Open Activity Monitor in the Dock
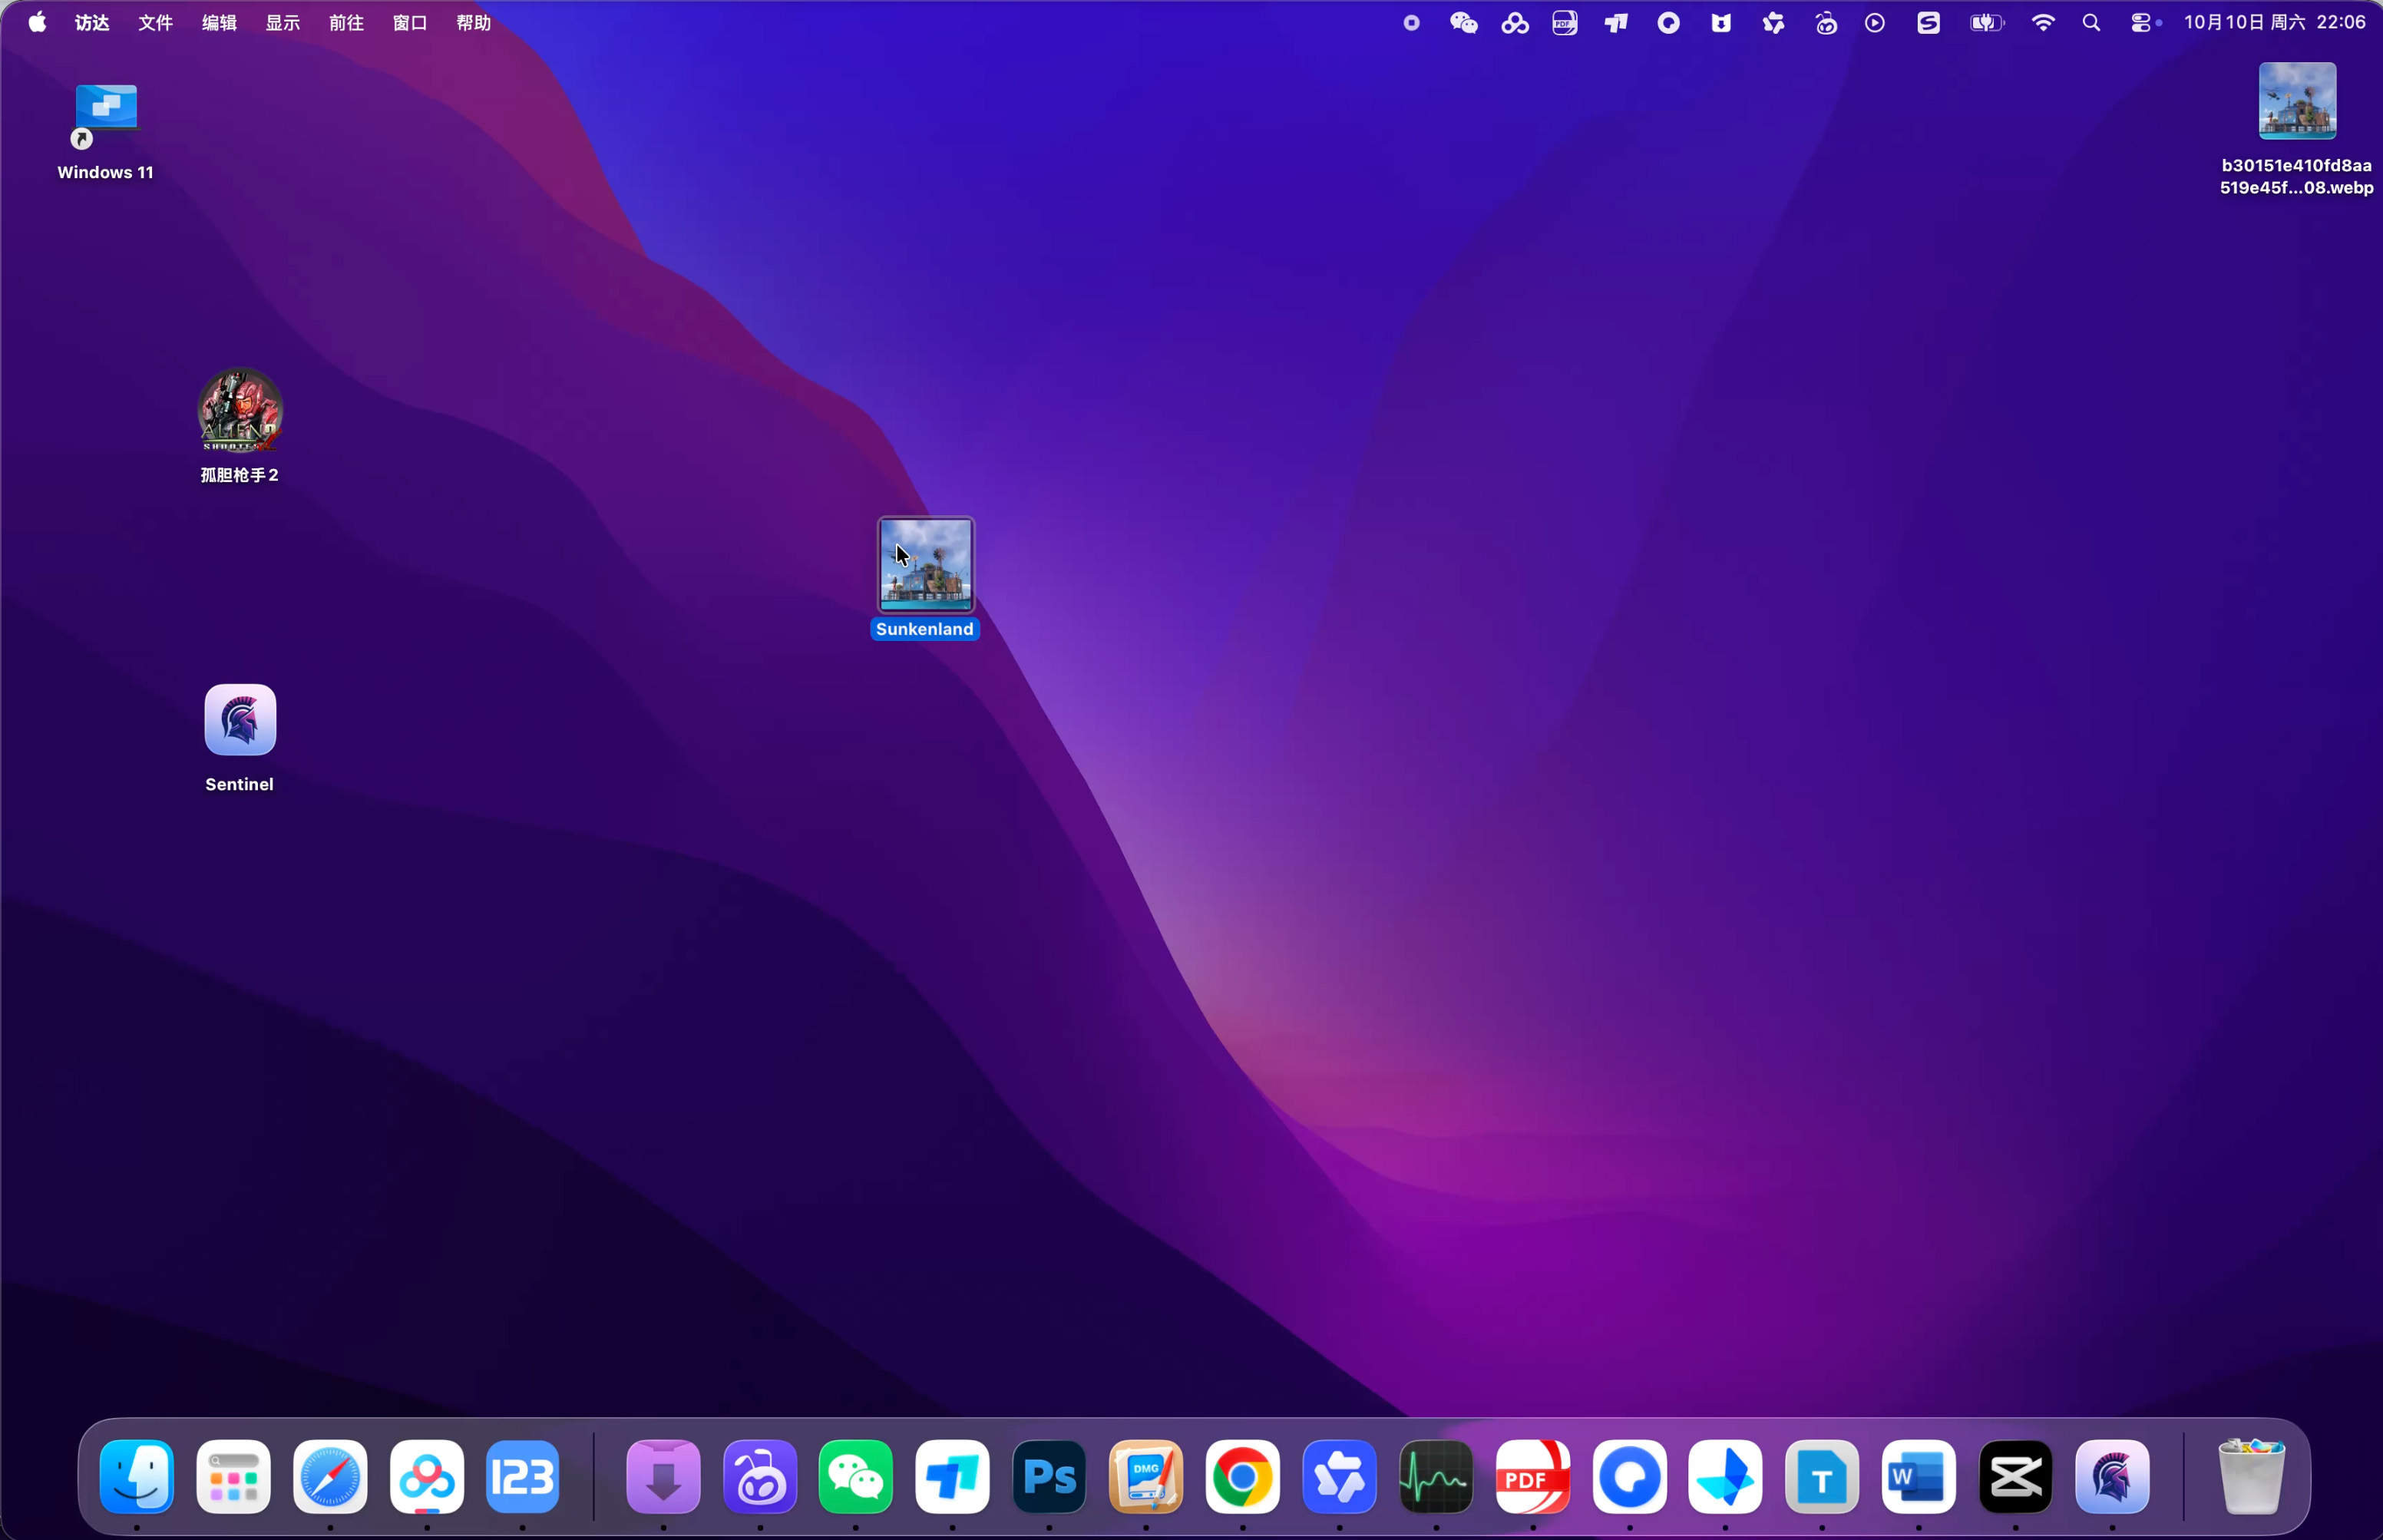This screenshot has width=2383, height=1540. 1436,1477
